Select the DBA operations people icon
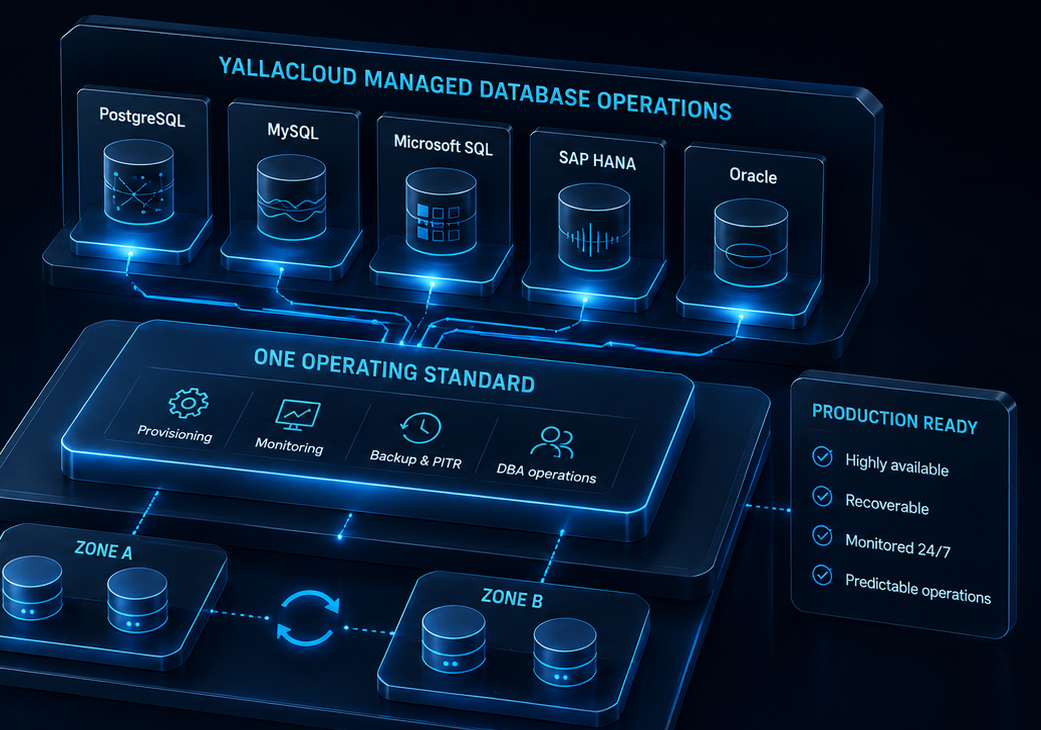Image resolution: width=1041 pixels, height=730 pixels. (552, 441)
